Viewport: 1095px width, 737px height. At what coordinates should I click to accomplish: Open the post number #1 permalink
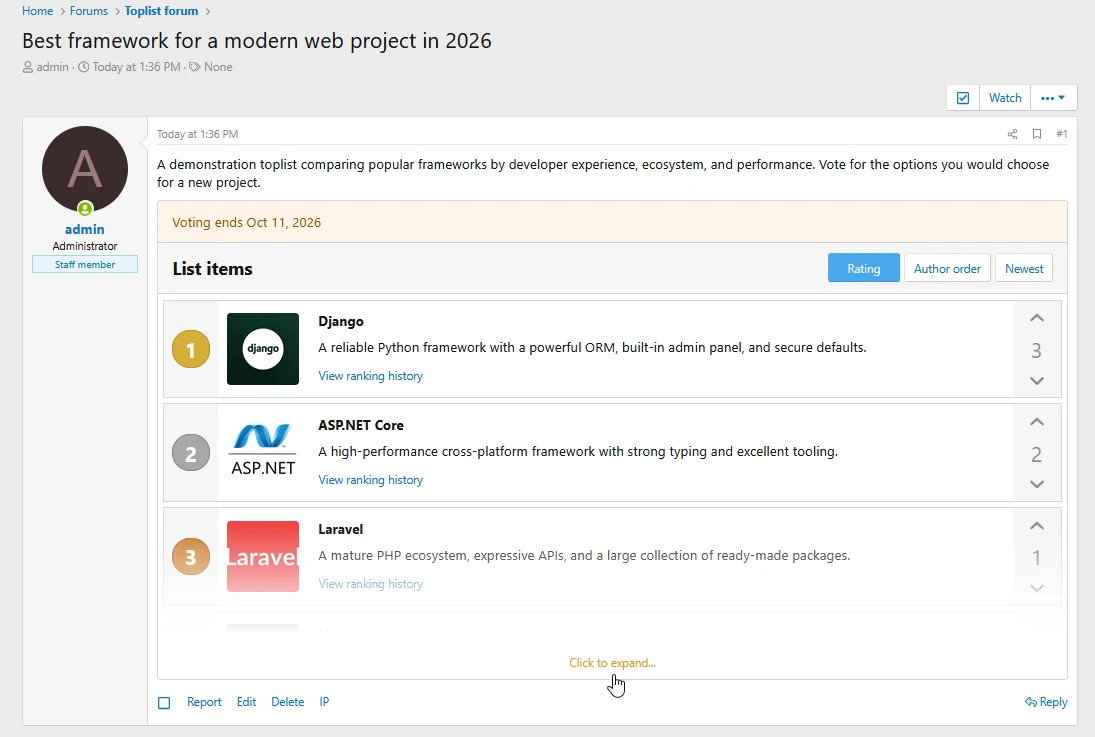(x=1061, y=134)
